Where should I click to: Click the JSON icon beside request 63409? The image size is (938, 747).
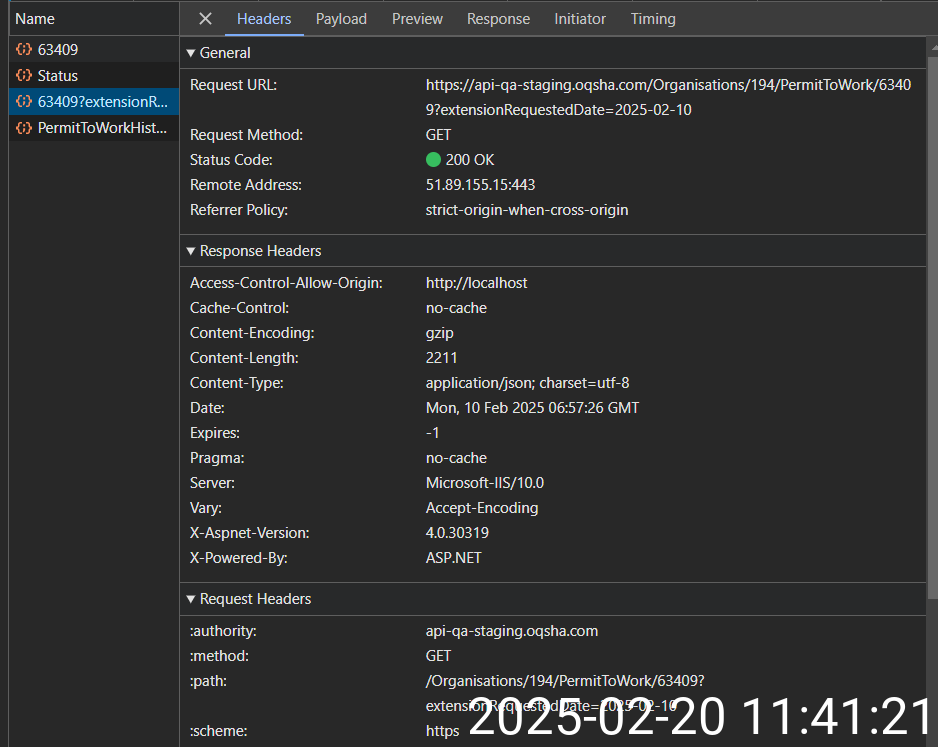point(23,49)
